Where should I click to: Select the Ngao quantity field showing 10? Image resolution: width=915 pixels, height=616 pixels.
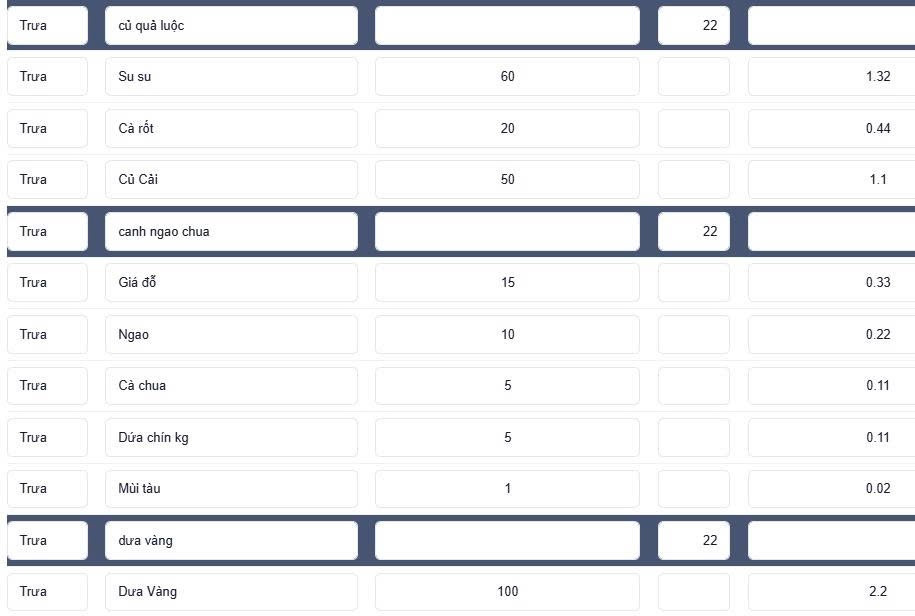(507, 334)
